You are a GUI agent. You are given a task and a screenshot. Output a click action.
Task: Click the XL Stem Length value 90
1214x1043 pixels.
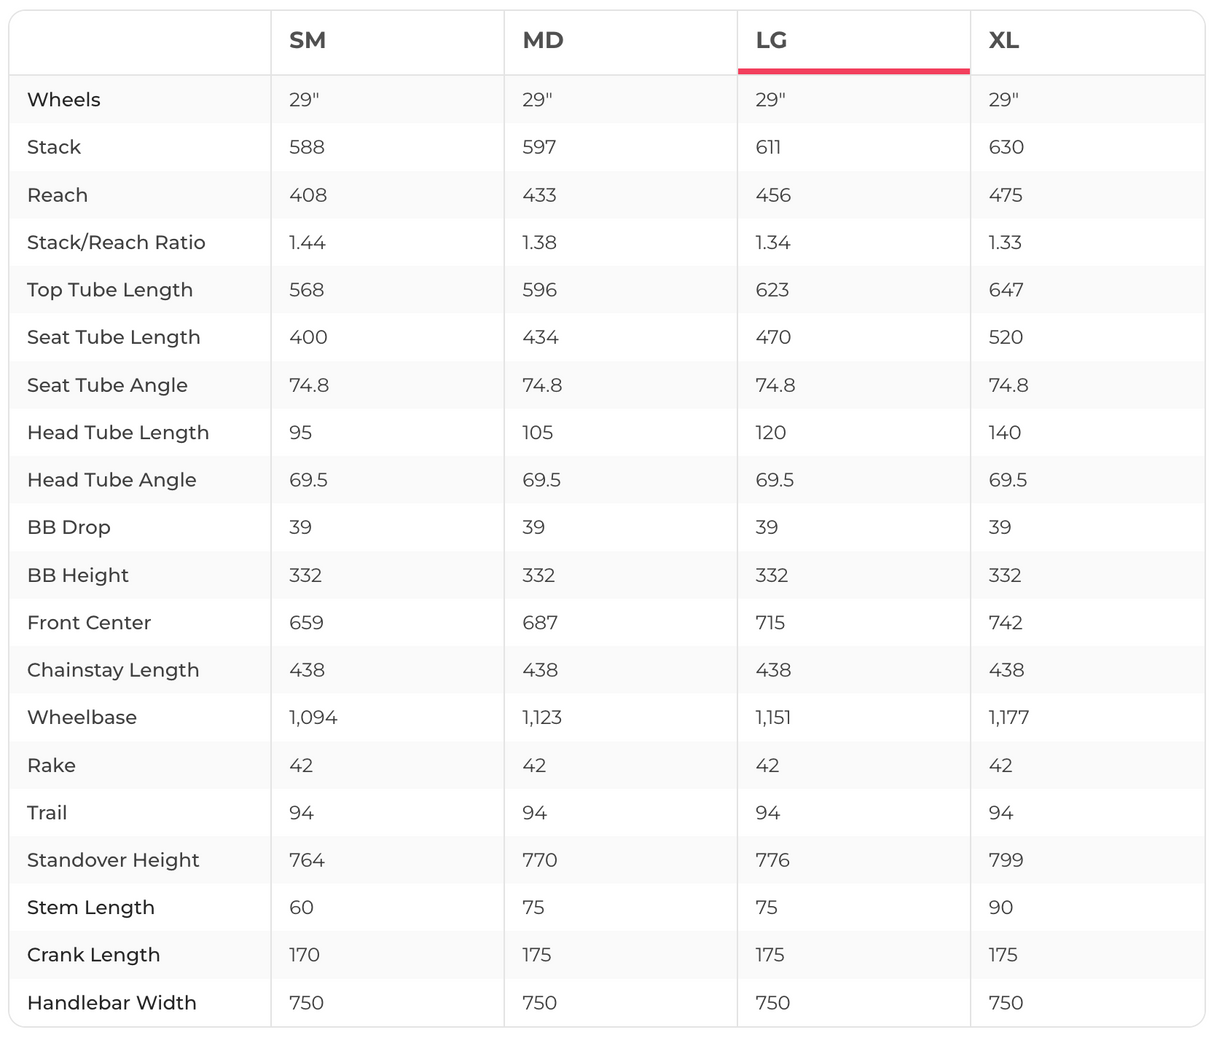tap(1001, 908)
